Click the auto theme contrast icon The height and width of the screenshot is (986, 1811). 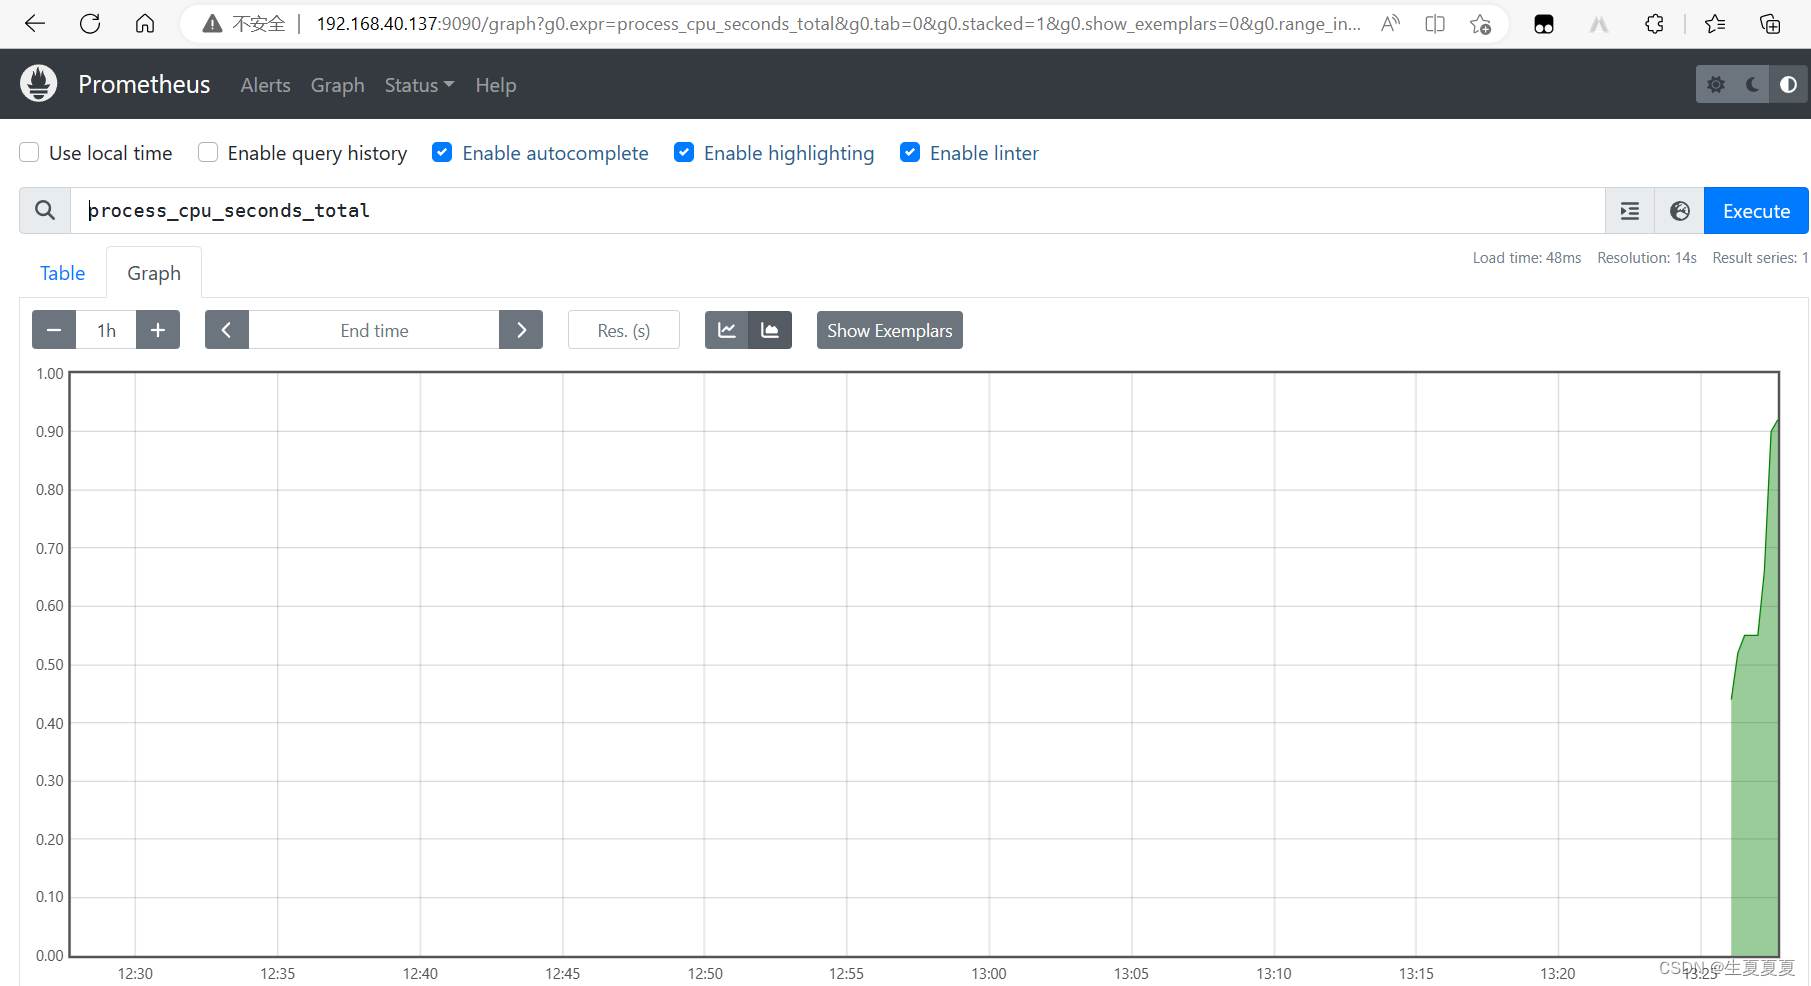coord(1788,84)
